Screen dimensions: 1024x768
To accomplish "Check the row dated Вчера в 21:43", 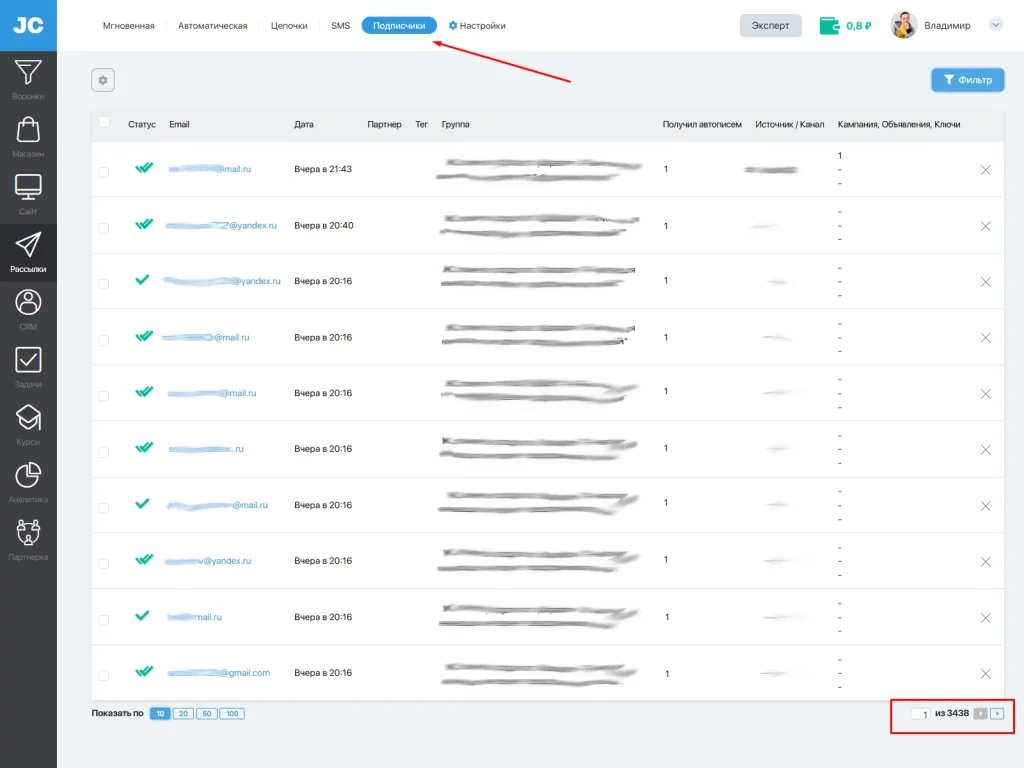I will (103, 172).
